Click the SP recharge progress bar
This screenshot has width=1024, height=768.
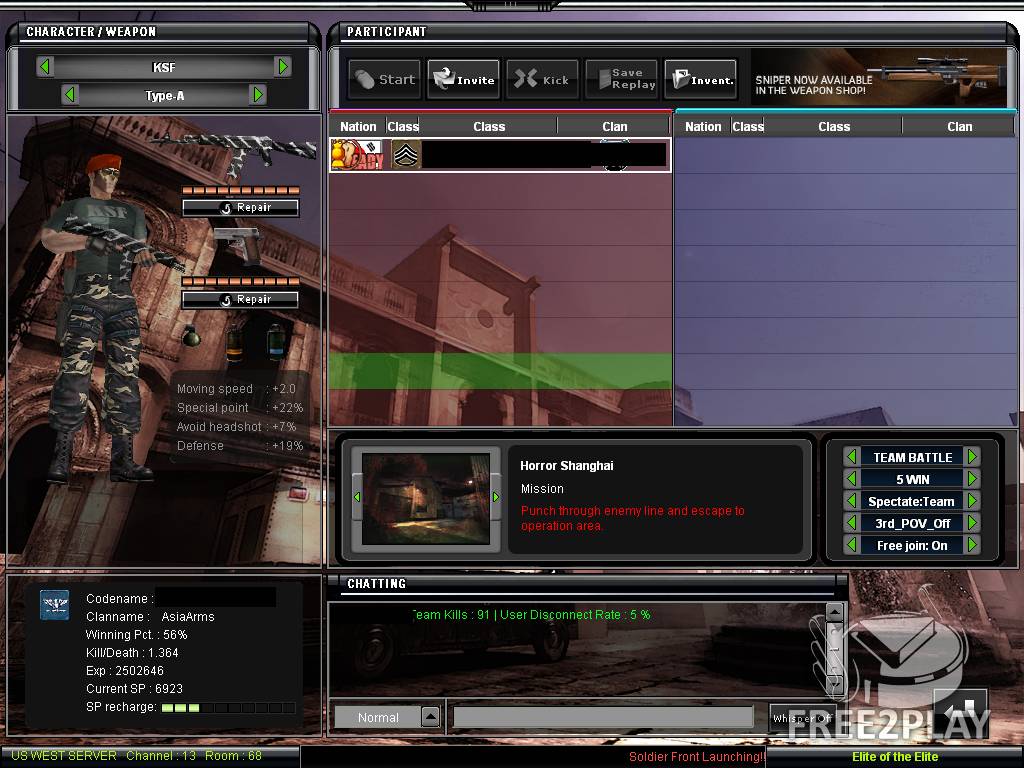click(x=228, y=708)
